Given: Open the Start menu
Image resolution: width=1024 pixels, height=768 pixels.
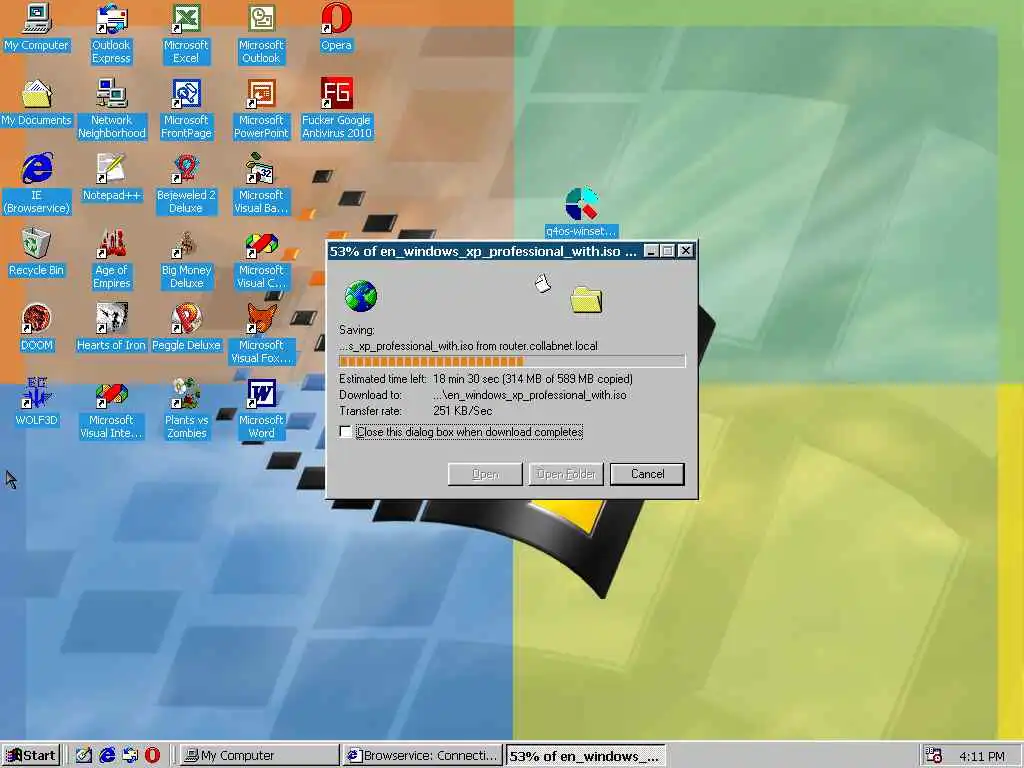Looking at the screenshot, I should click(x=31, y=756).
